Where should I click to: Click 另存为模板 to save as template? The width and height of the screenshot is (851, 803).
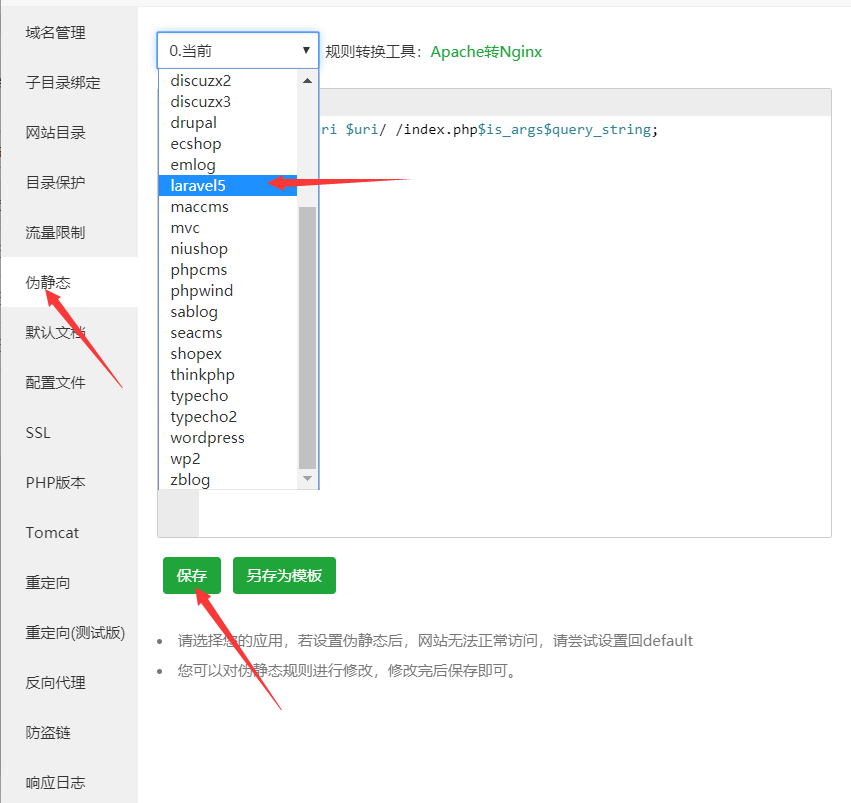(284, 576)
